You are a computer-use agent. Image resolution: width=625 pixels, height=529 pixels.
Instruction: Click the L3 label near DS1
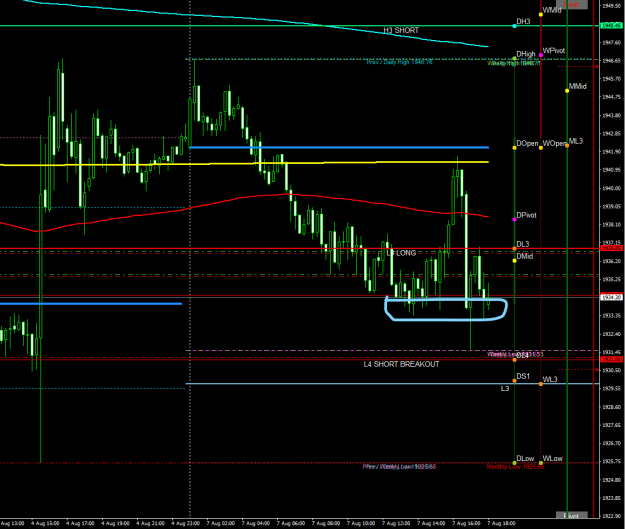(x=505, y=388)
